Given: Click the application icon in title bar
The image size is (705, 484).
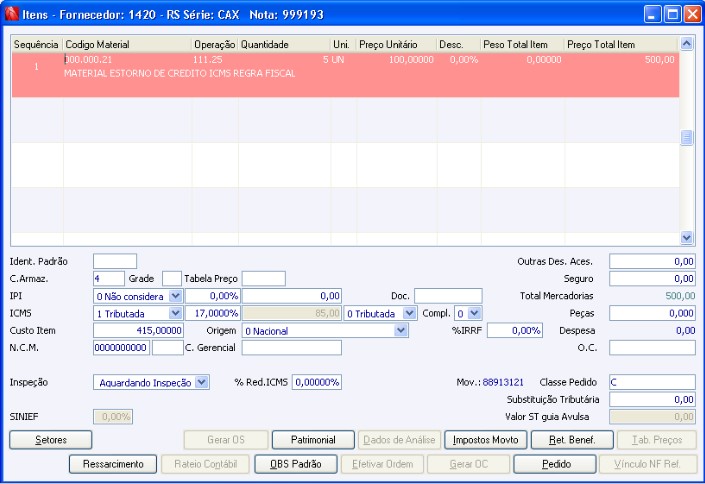Looking at the screenshot, I should tap(11, 14).
